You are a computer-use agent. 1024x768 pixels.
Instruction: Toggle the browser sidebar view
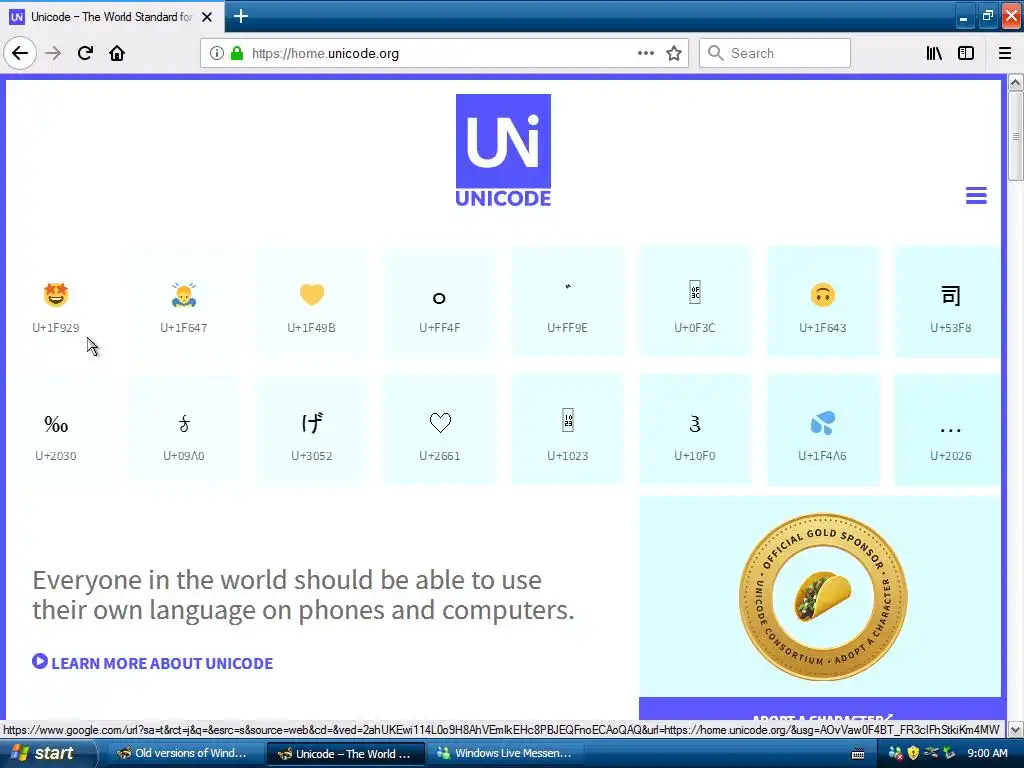(x=966, y=53)
